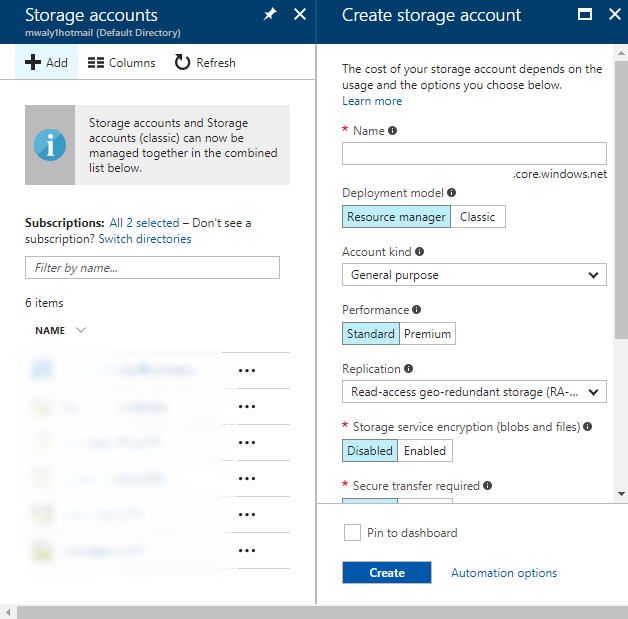628x619 pixels.
Task: Close the Create storage account blade
Action: pyautogui.click(x=615, y=14)
